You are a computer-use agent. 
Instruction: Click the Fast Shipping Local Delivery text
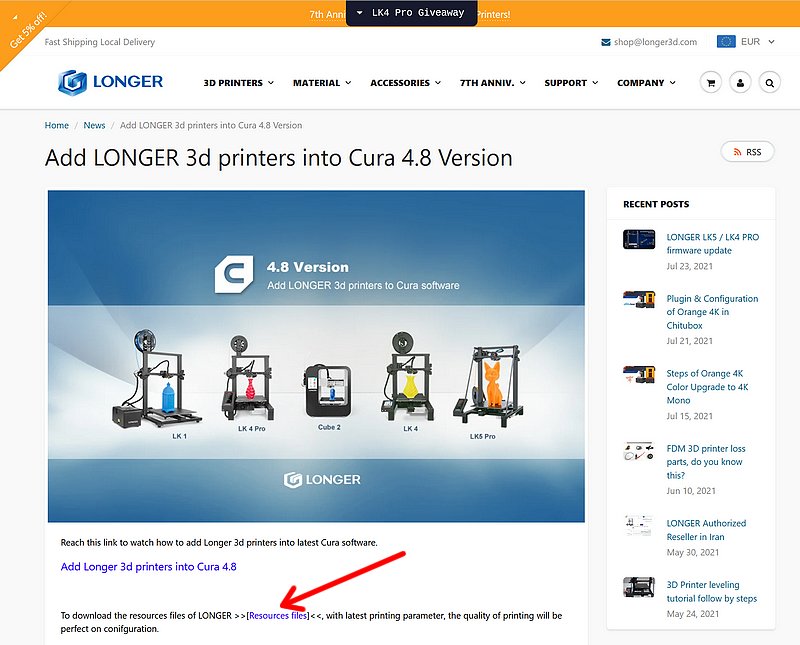[99, 42]
